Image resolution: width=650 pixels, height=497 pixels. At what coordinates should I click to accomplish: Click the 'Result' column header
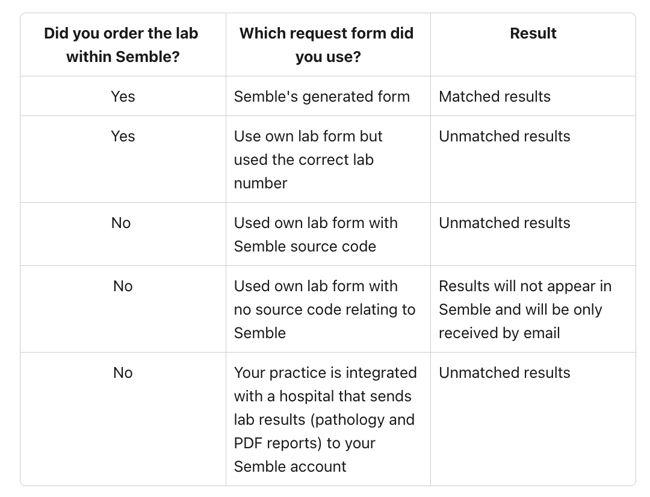pyautogui.click(x=533, y=33)
